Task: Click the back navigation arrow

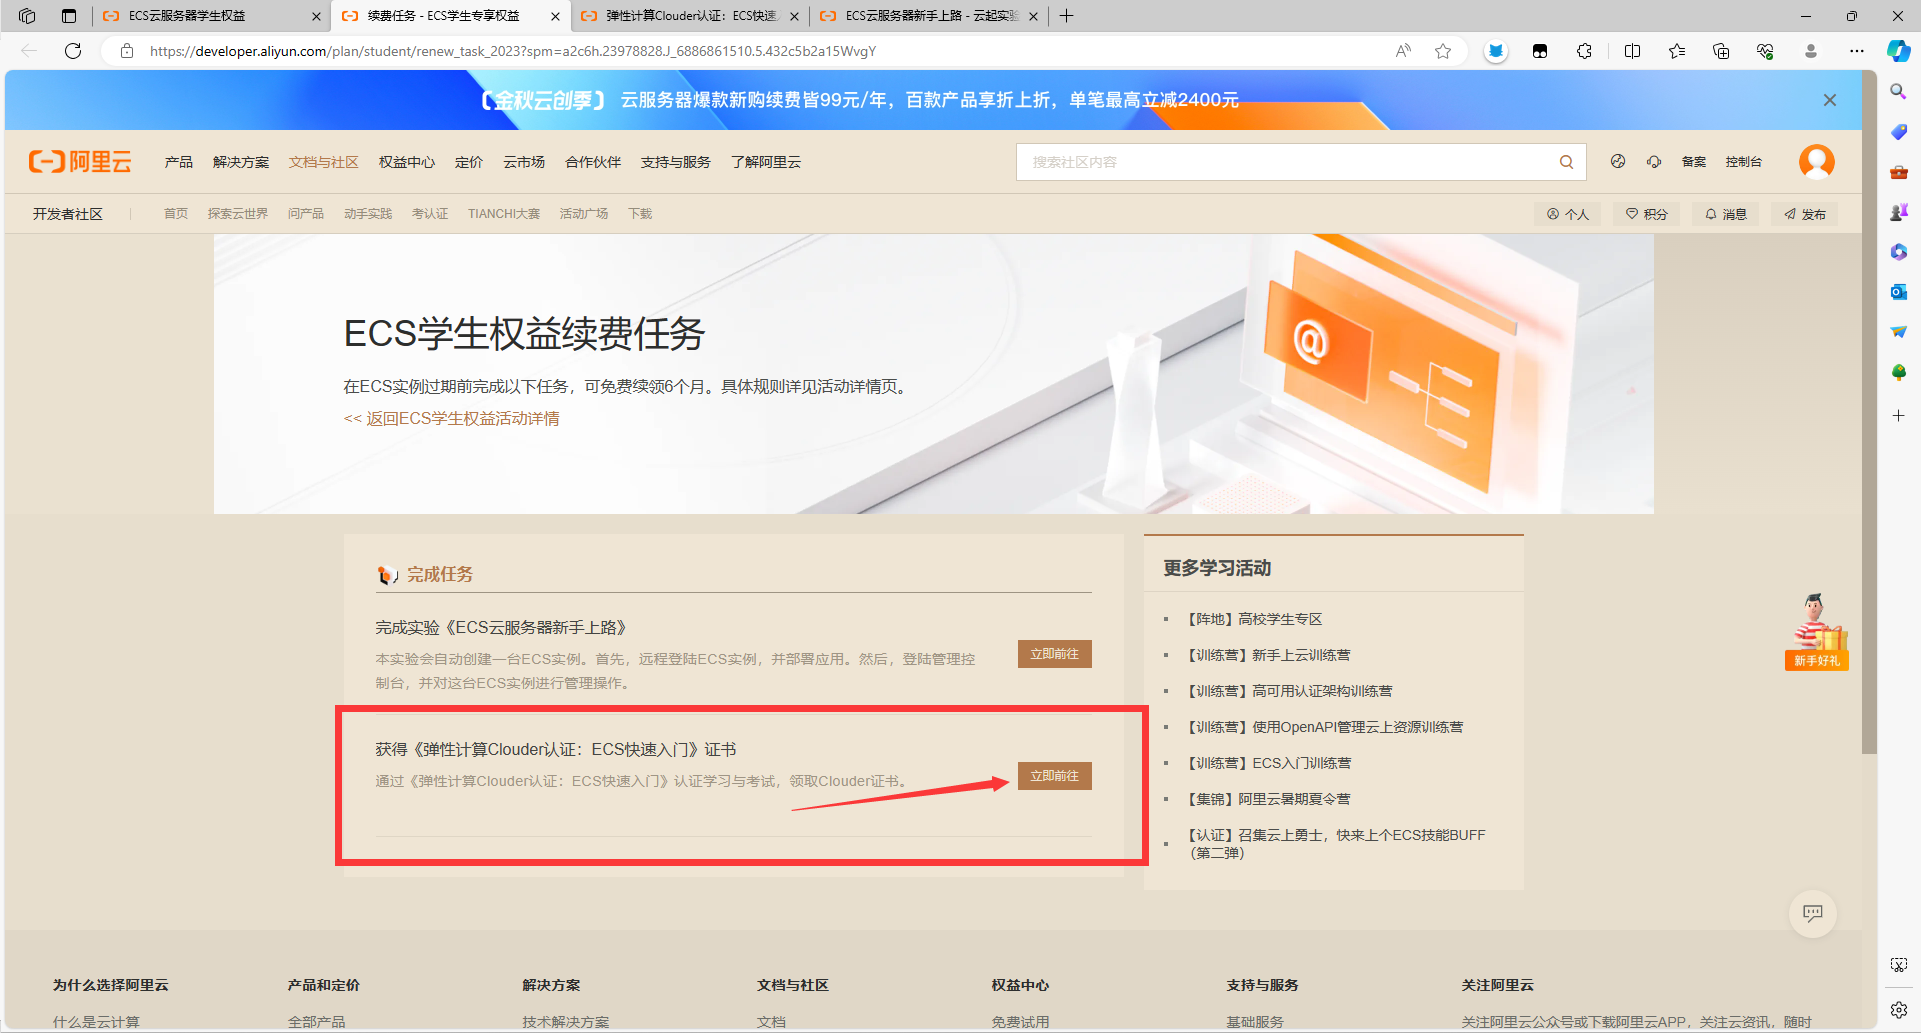Action: coord(29,51)
